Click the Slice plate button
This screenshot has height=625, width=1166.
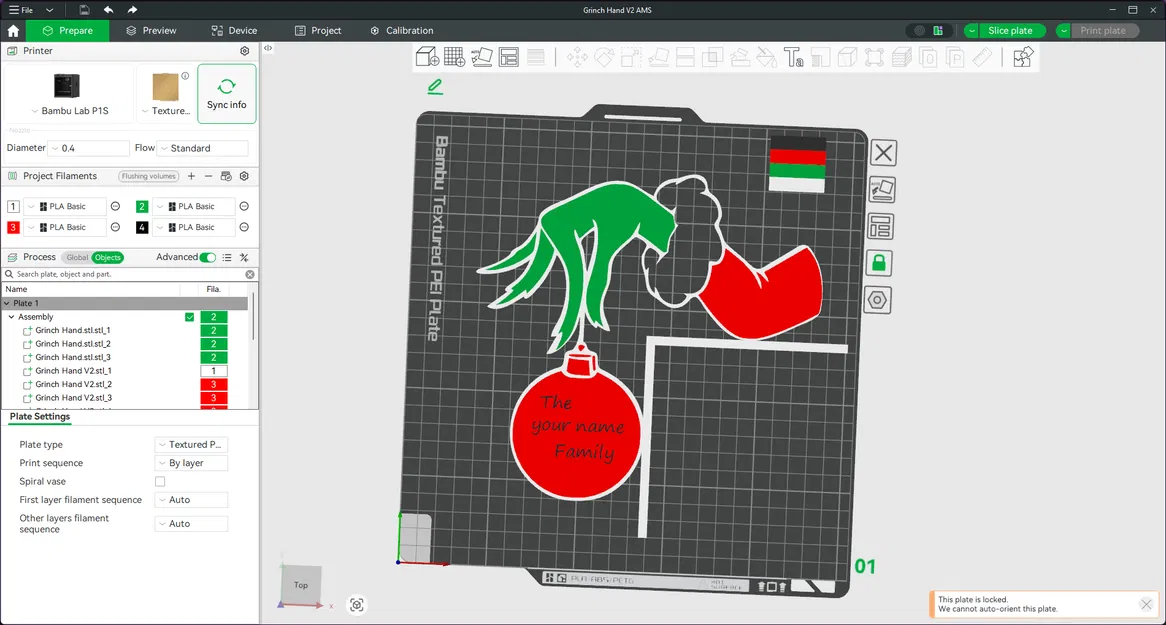click(x=1010, y=31)
